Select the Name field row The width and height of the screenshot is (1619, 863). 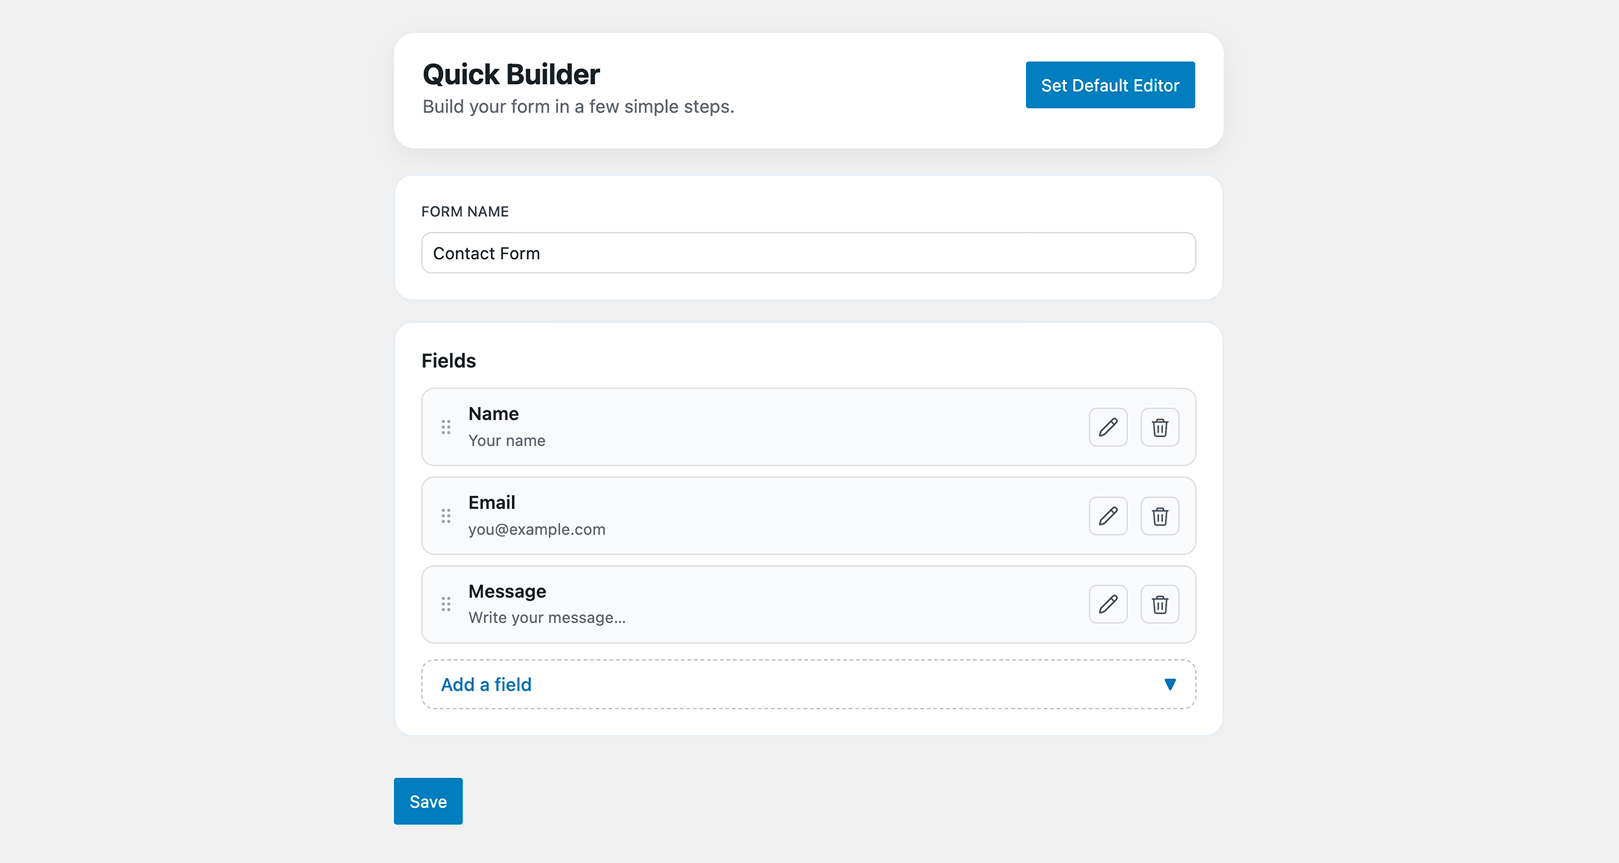point(808,427)
